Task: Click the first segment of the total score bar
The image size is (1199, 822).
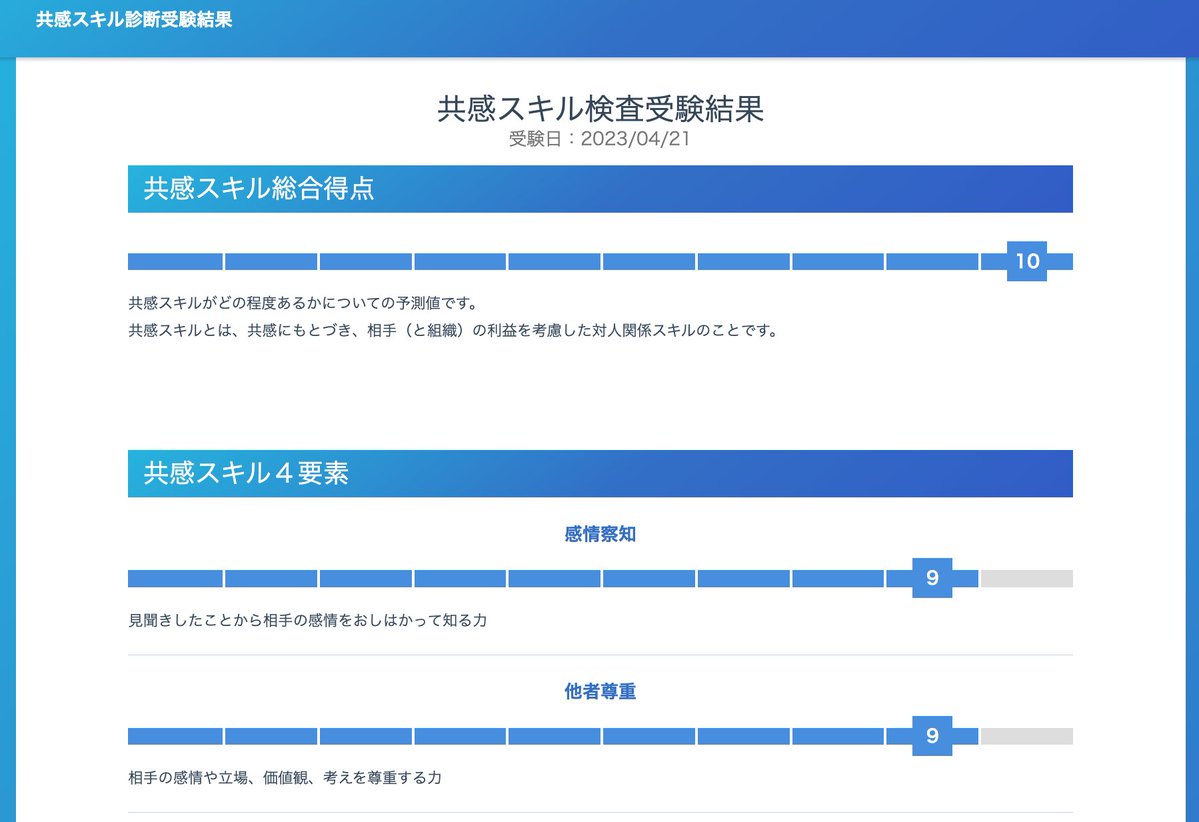Action: [x=175, y=262]
